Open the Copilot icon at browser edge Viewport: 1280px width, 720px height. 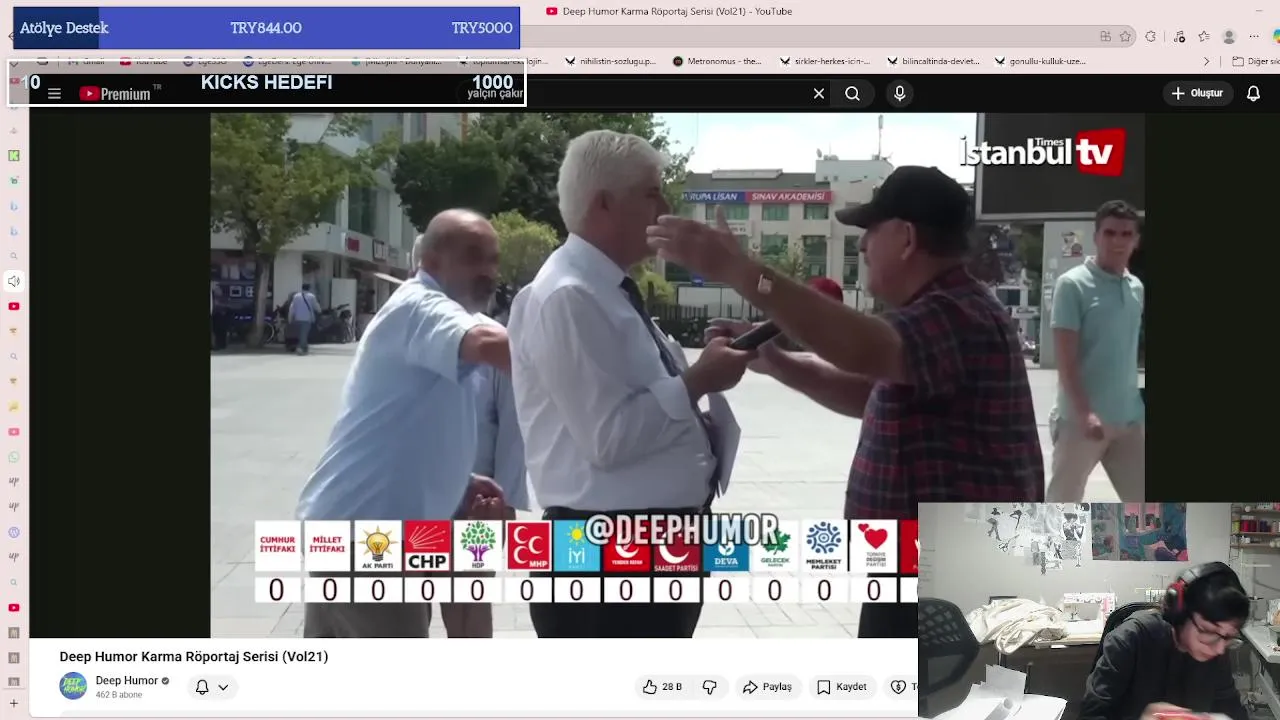tap(1275, 36)
